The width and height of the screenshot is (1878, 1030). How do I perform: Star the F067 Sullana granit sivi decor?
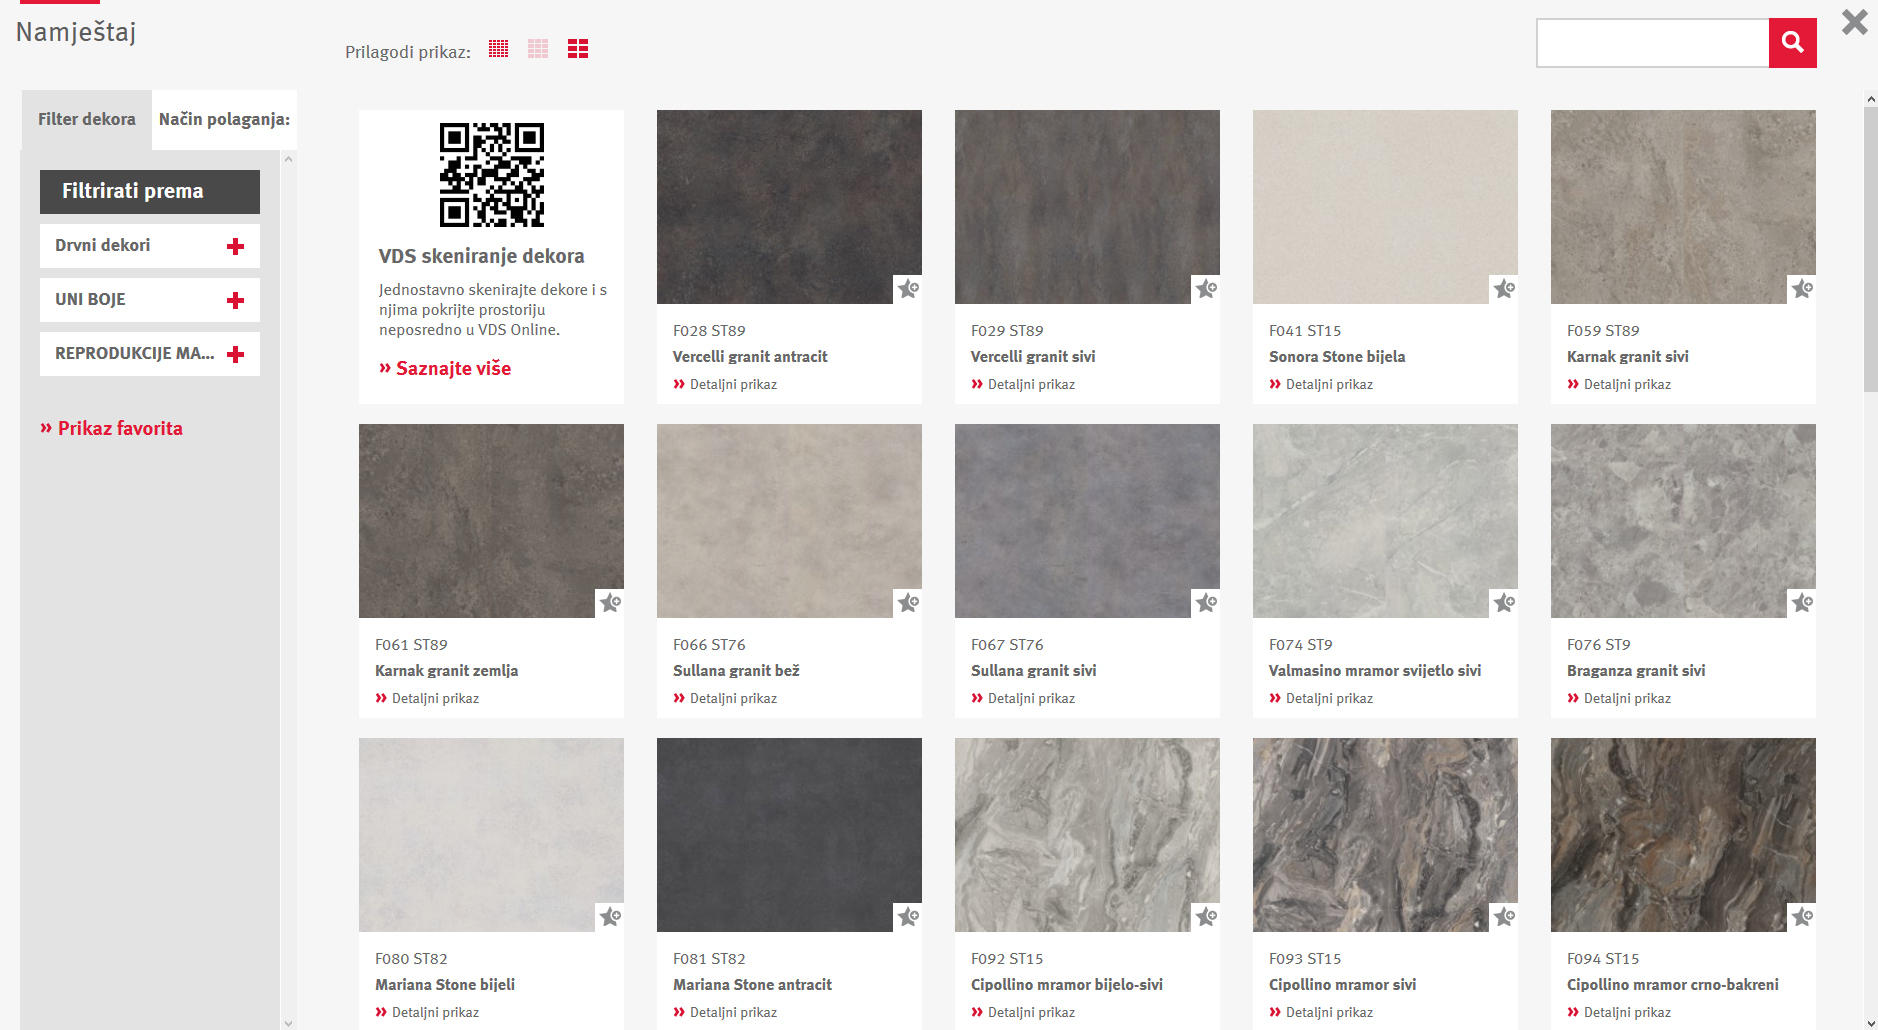pyautogui.click(x=1205, y=603)
